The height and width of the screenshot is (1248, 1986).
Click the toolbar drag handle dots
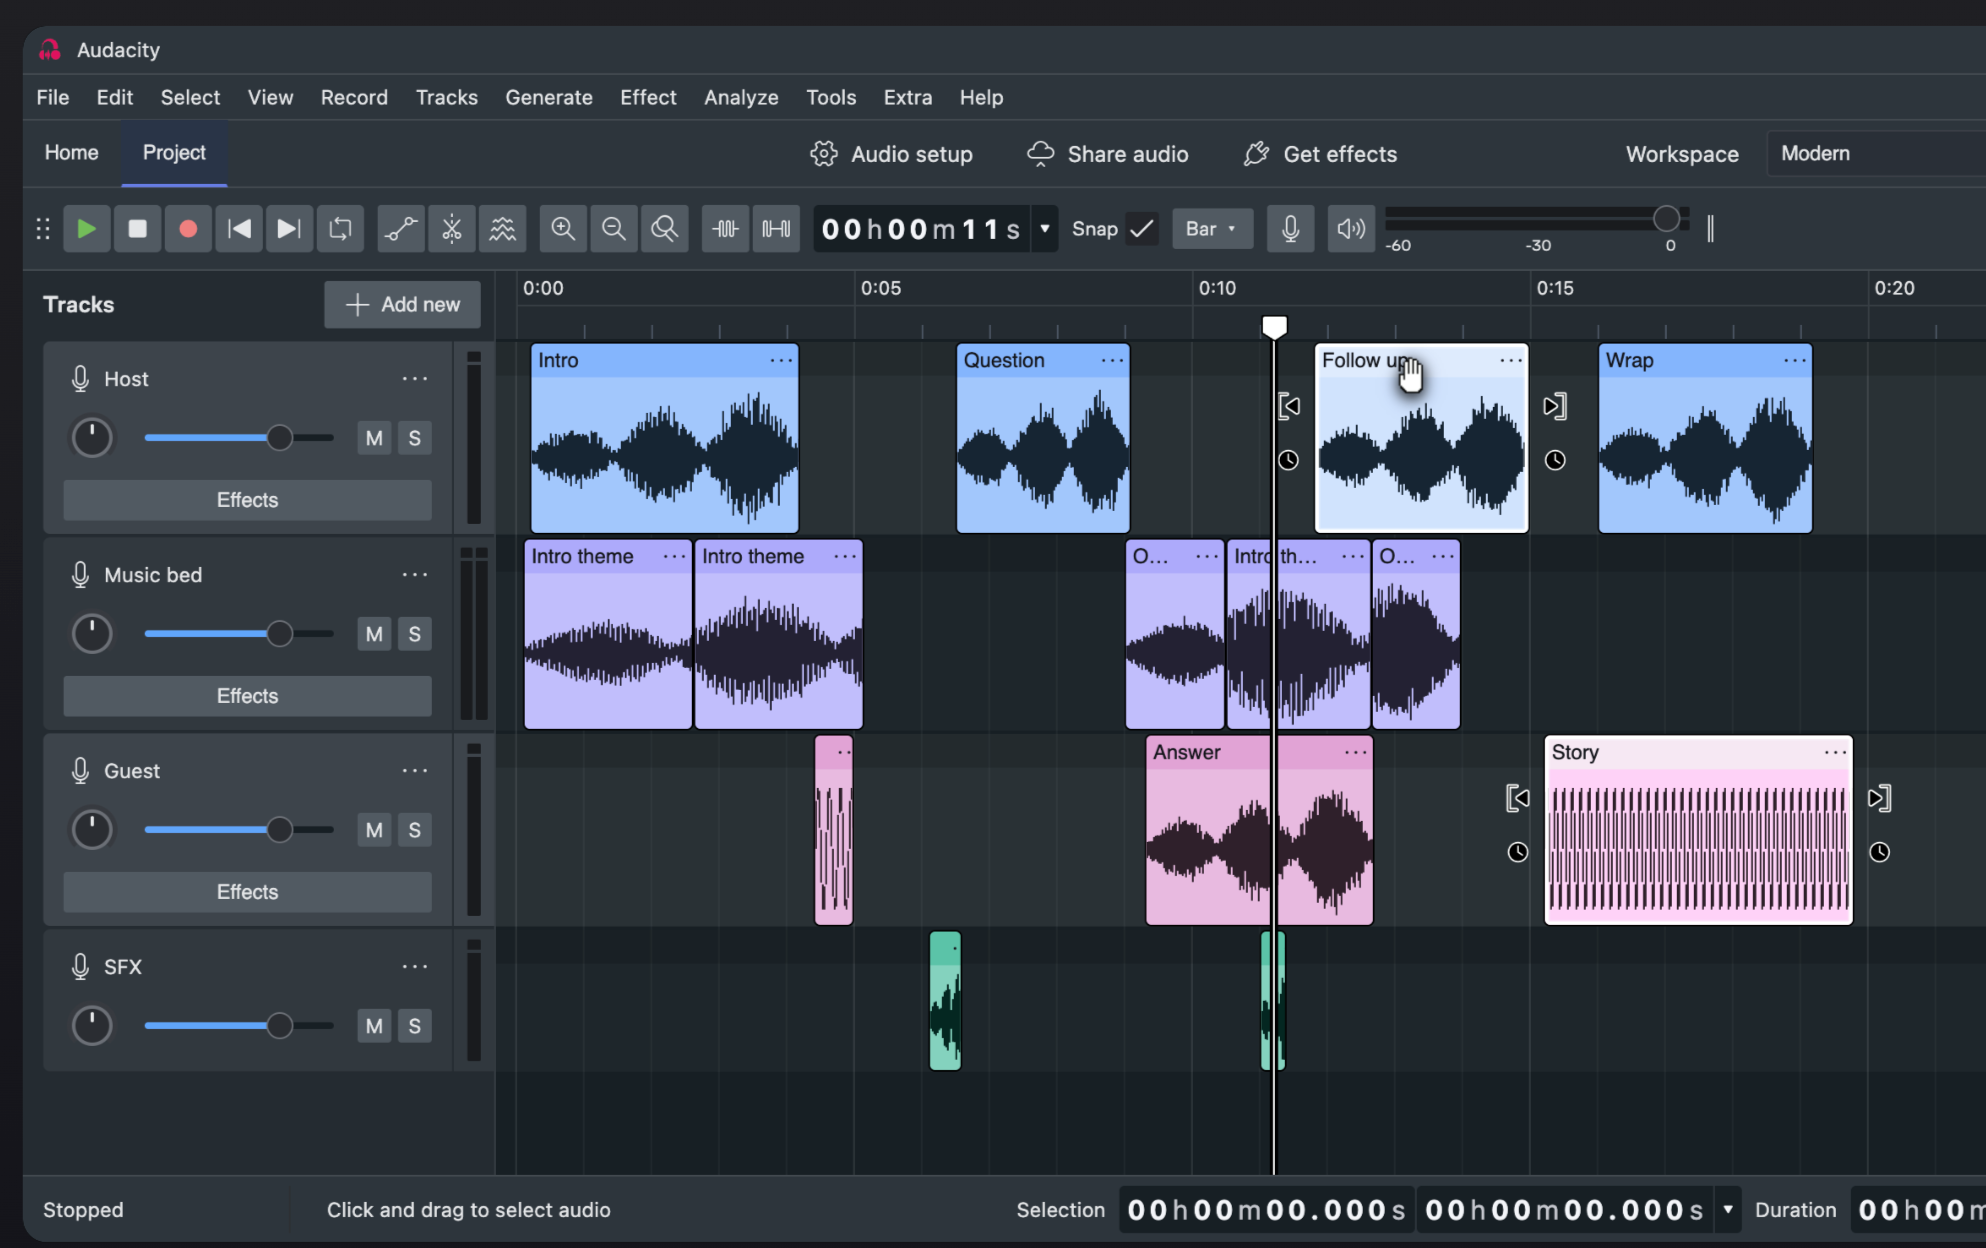[43, 229]
